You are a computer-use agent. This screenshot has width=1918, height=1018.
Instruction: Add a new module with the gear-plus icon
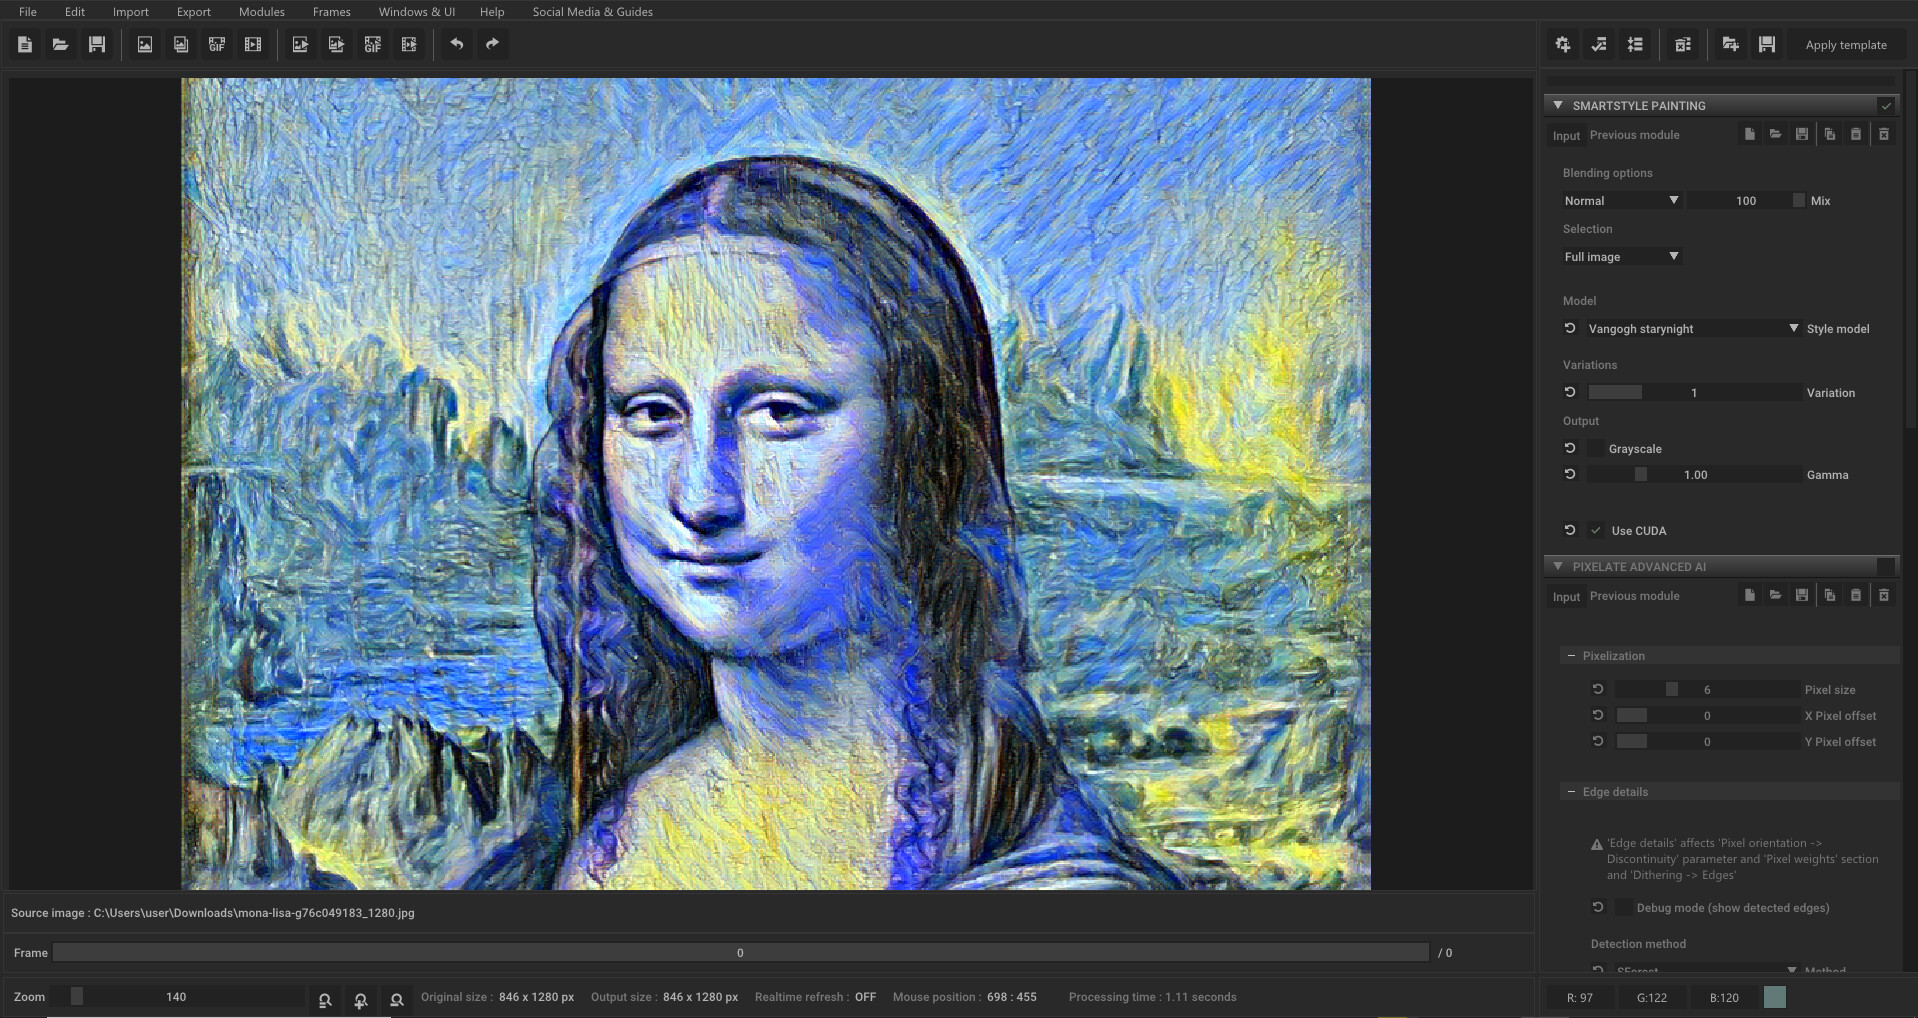[x=1563, y=44]
